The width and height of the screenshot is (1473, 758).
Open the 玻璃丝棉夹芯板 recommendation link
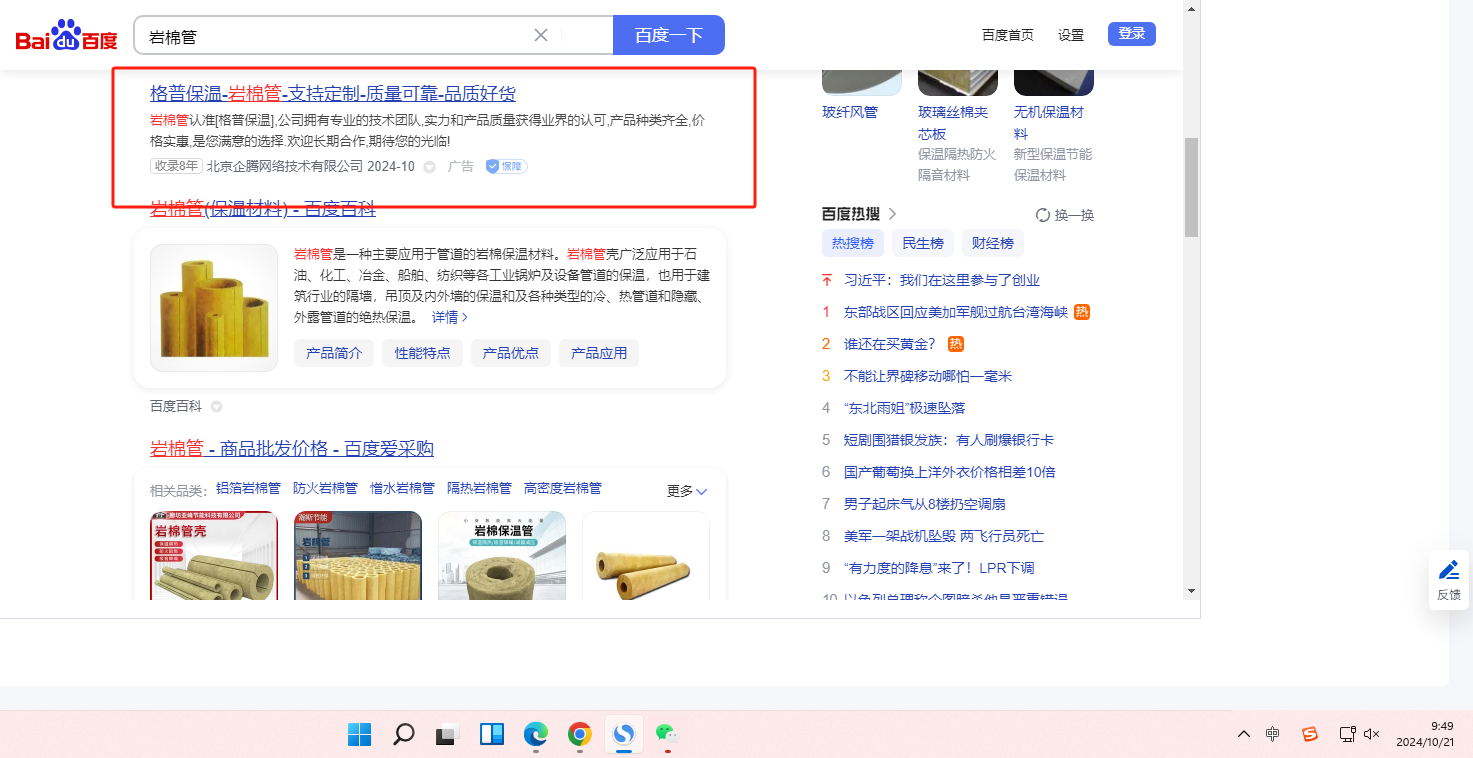pos(953,123)
